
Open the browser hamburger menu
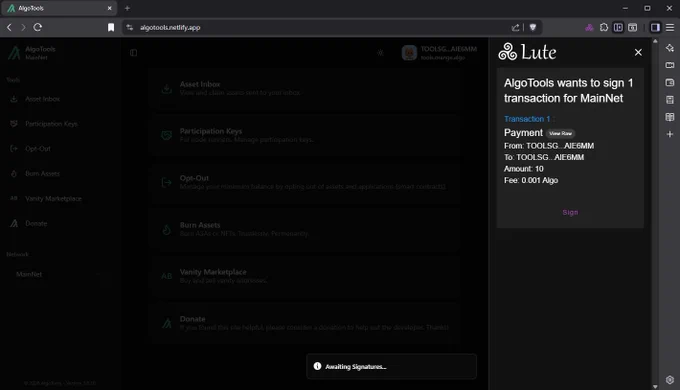(x=670, y=27)
